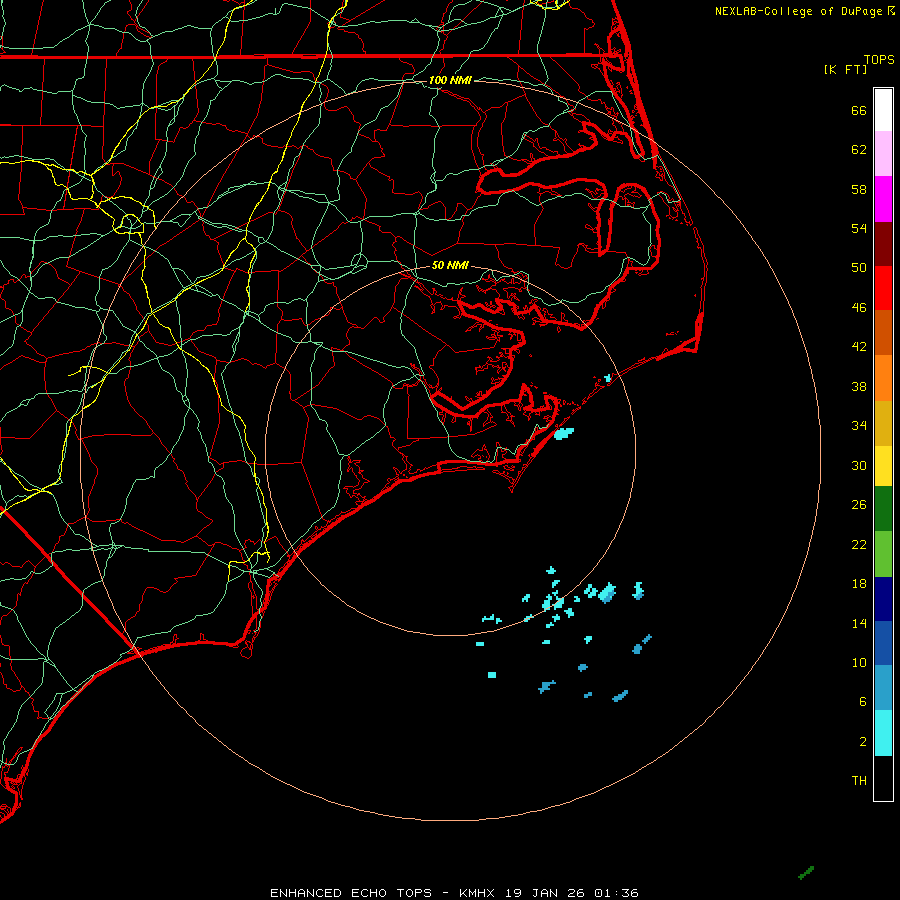900x900 pixels.
Task: Click the 54 legend value
Action: click(x=859, y=228)
